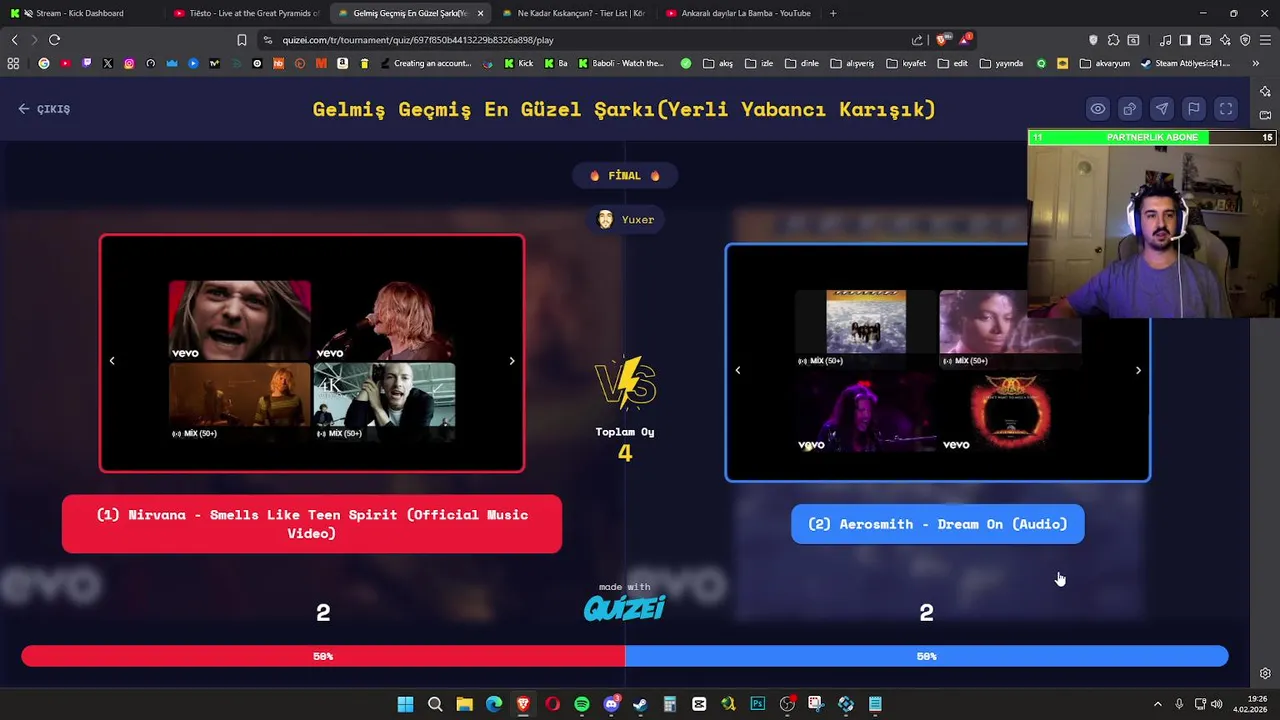Expand the izle bookmarks folder
The height and width of the screenshot is (720, 1280).
click(759, 63)
